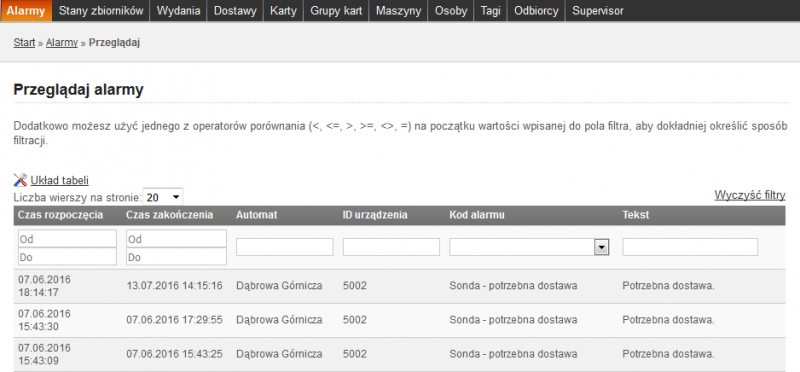Focus Czas rozpoczęcia 'Do' filter field
The height and width of the screenshot is (372, 800).
(67, 257)
